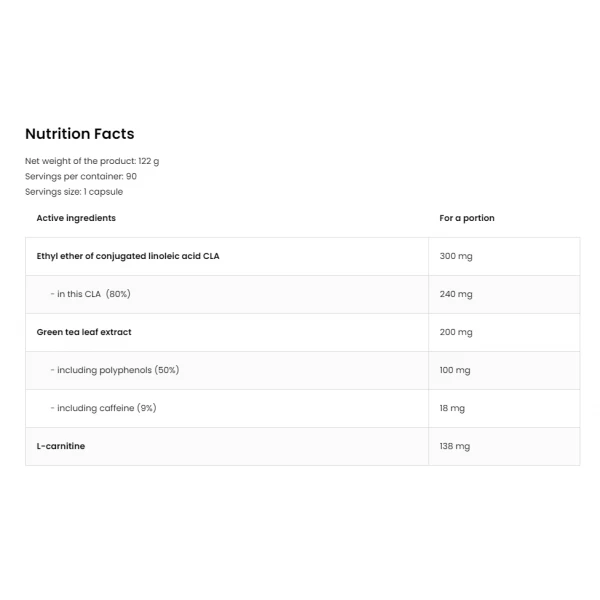The height and width of the screenshot is (600, 600).
Task: Select the in this CLA (80%) row
Action: click(303, 294)
